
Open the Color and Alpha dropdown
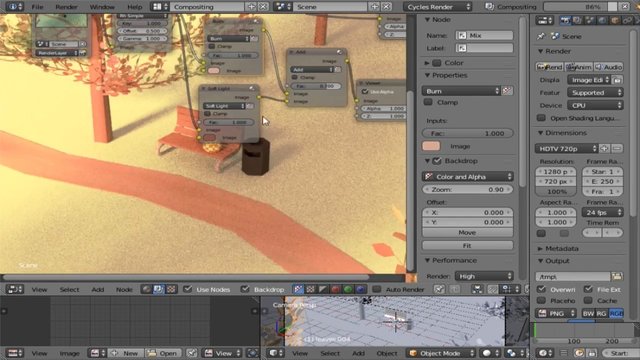(468, 176)
